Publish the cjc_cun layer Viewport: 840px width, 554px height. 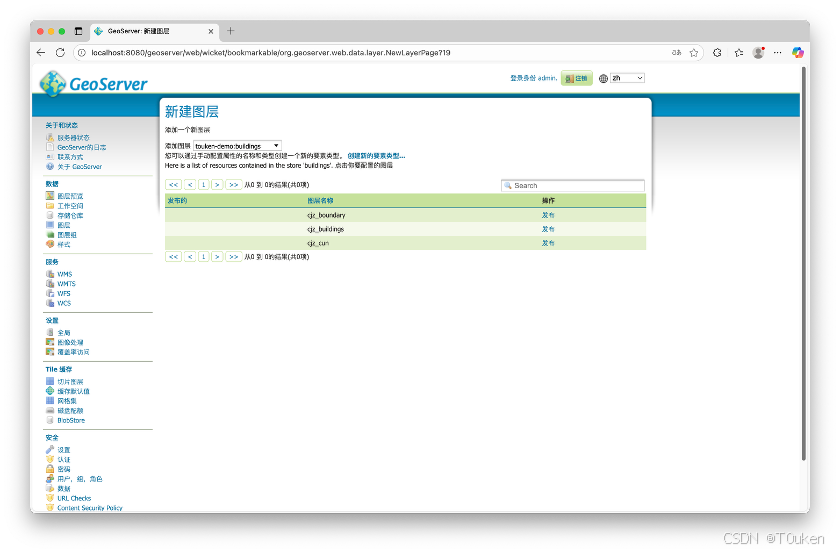click(x=548, y=243)
